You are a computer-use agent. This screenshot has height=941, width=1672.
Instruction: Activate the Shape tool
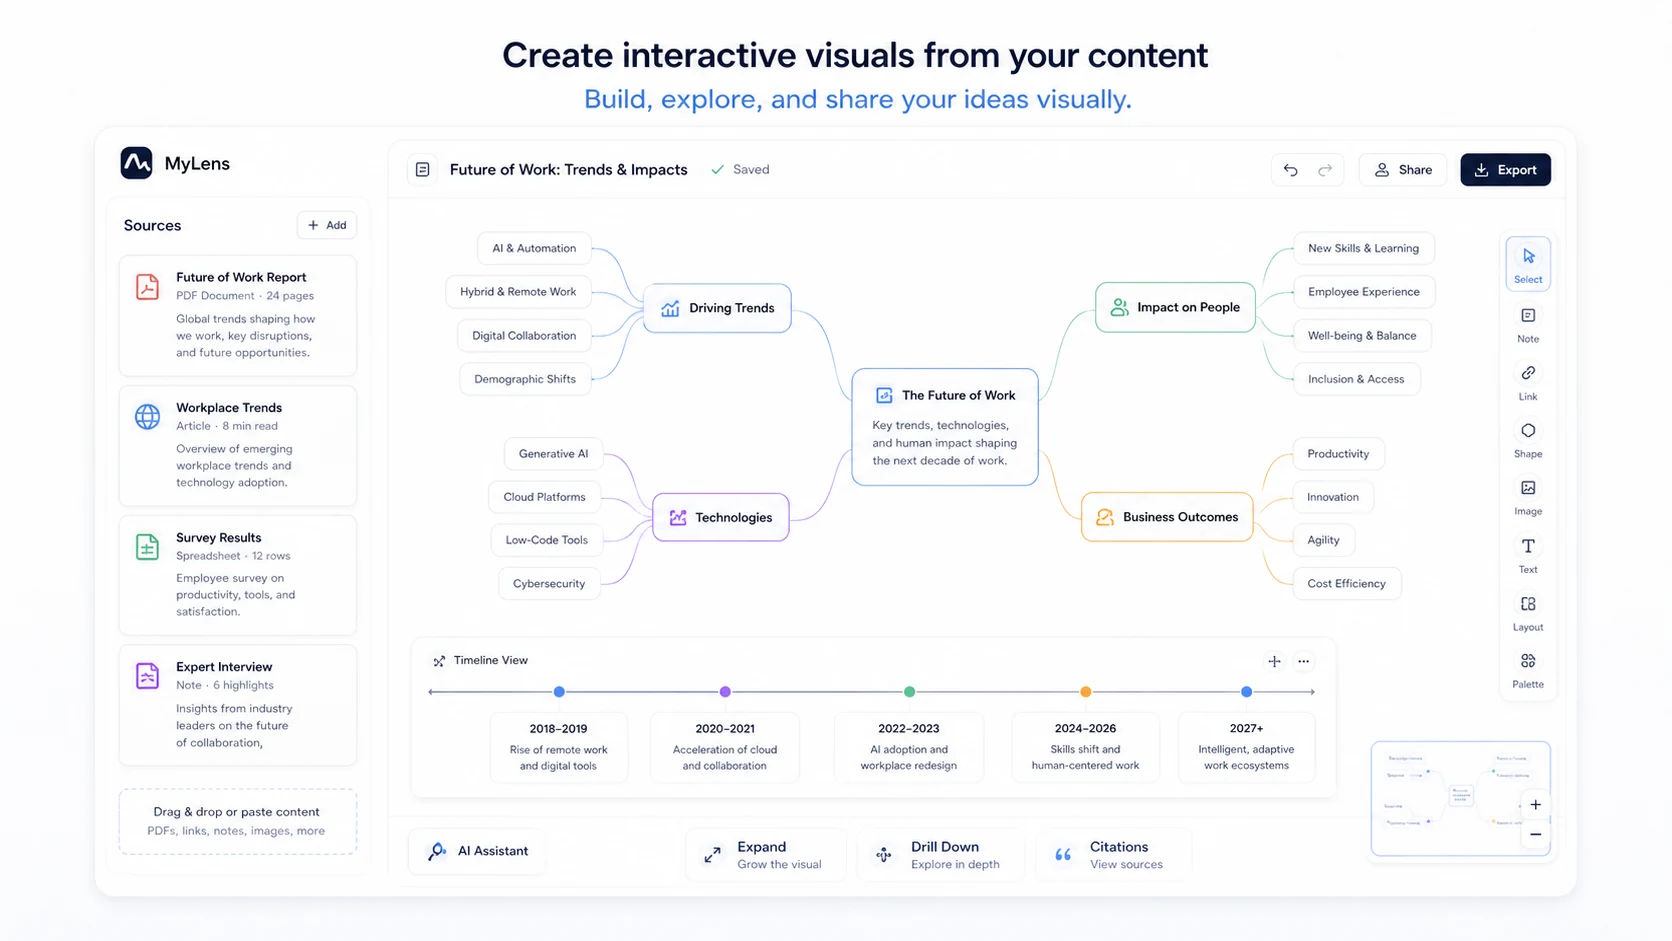pos(1528,439)
